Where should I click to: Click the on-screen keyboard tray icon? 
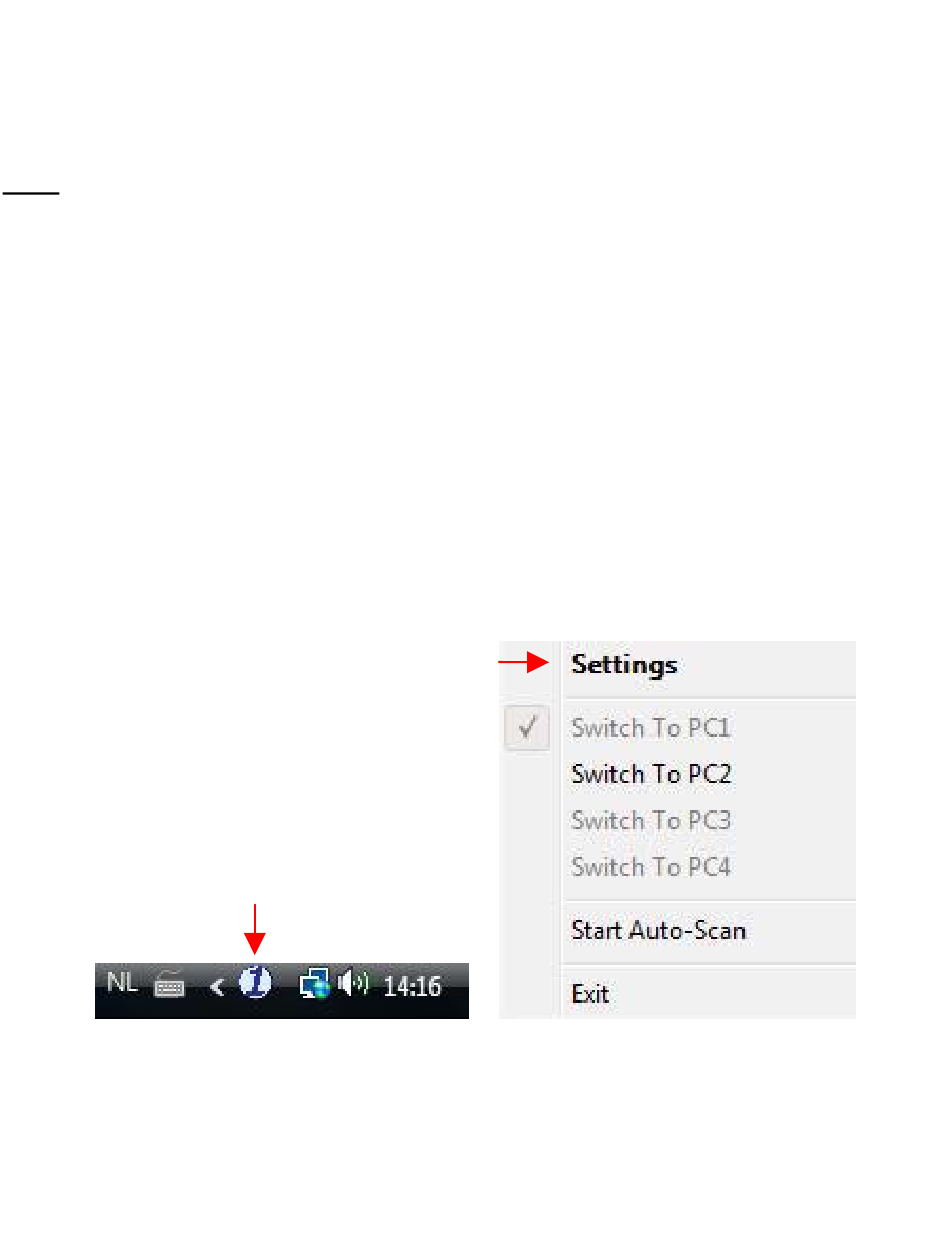[x=170, y=987]
